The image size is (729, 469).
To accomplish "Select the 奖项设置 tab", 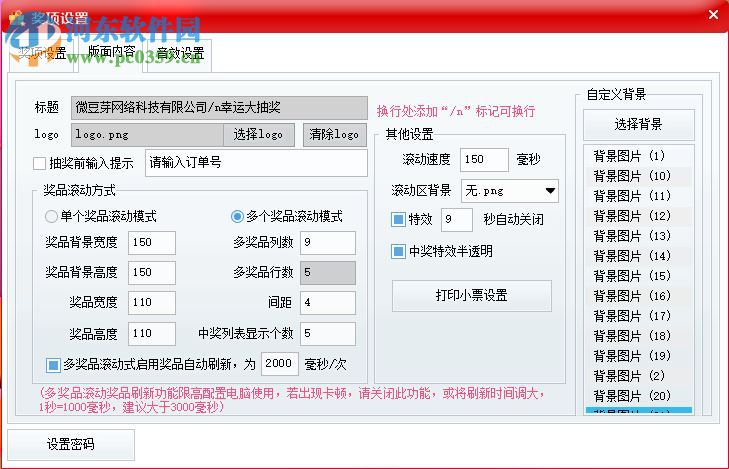I will pos(42,54).
